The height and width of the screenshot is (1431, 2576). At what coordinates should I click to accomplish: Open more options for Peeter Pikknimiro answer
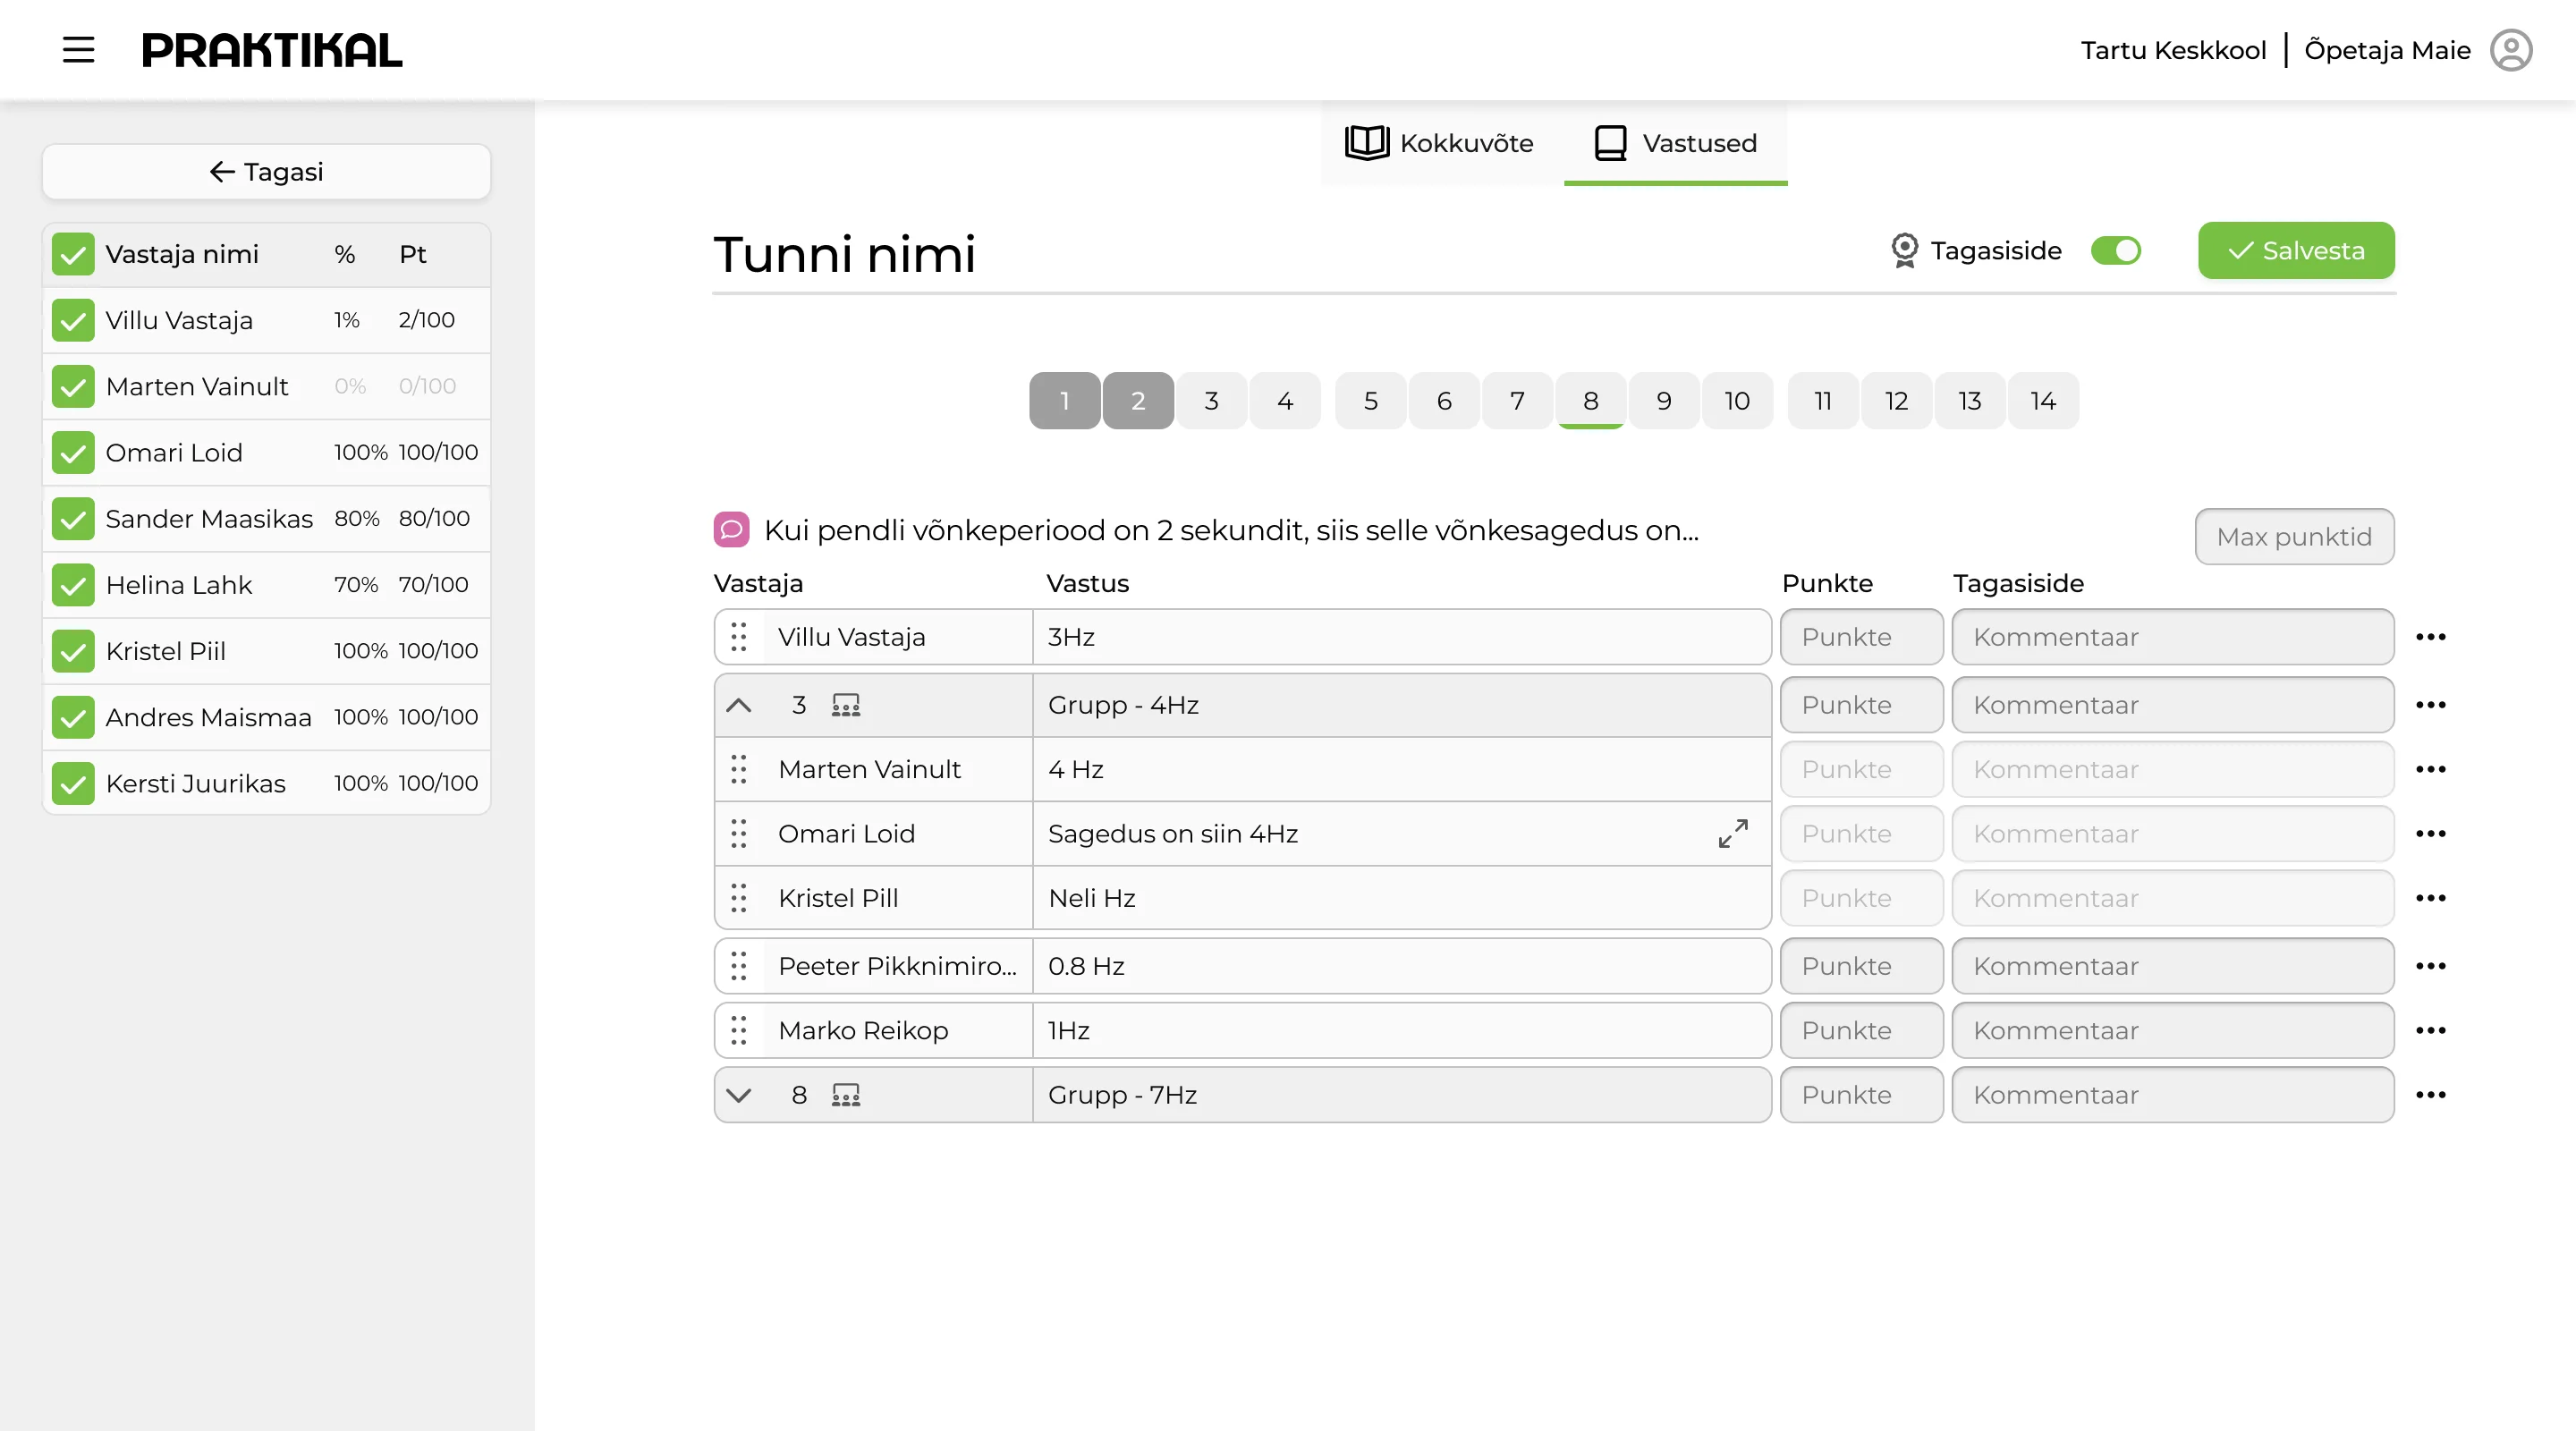click(x=2430, y=966)
